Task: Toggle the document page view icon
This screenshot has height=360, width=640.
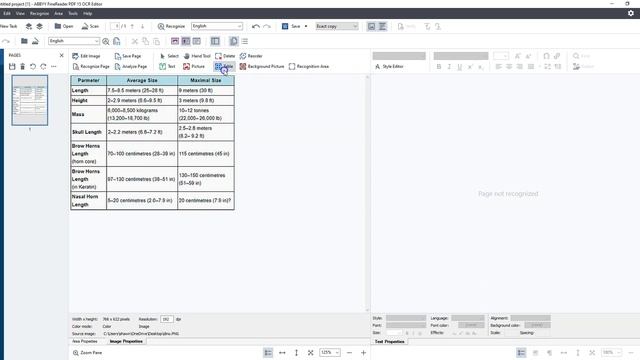Action: tap(233, 41)
